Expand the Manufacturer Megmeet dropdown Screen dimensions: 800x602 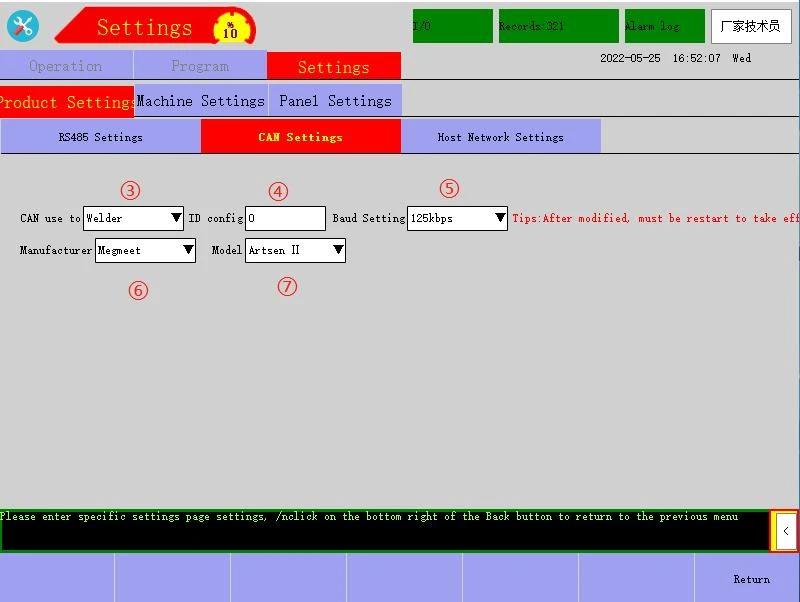click(x=145, y=250)
